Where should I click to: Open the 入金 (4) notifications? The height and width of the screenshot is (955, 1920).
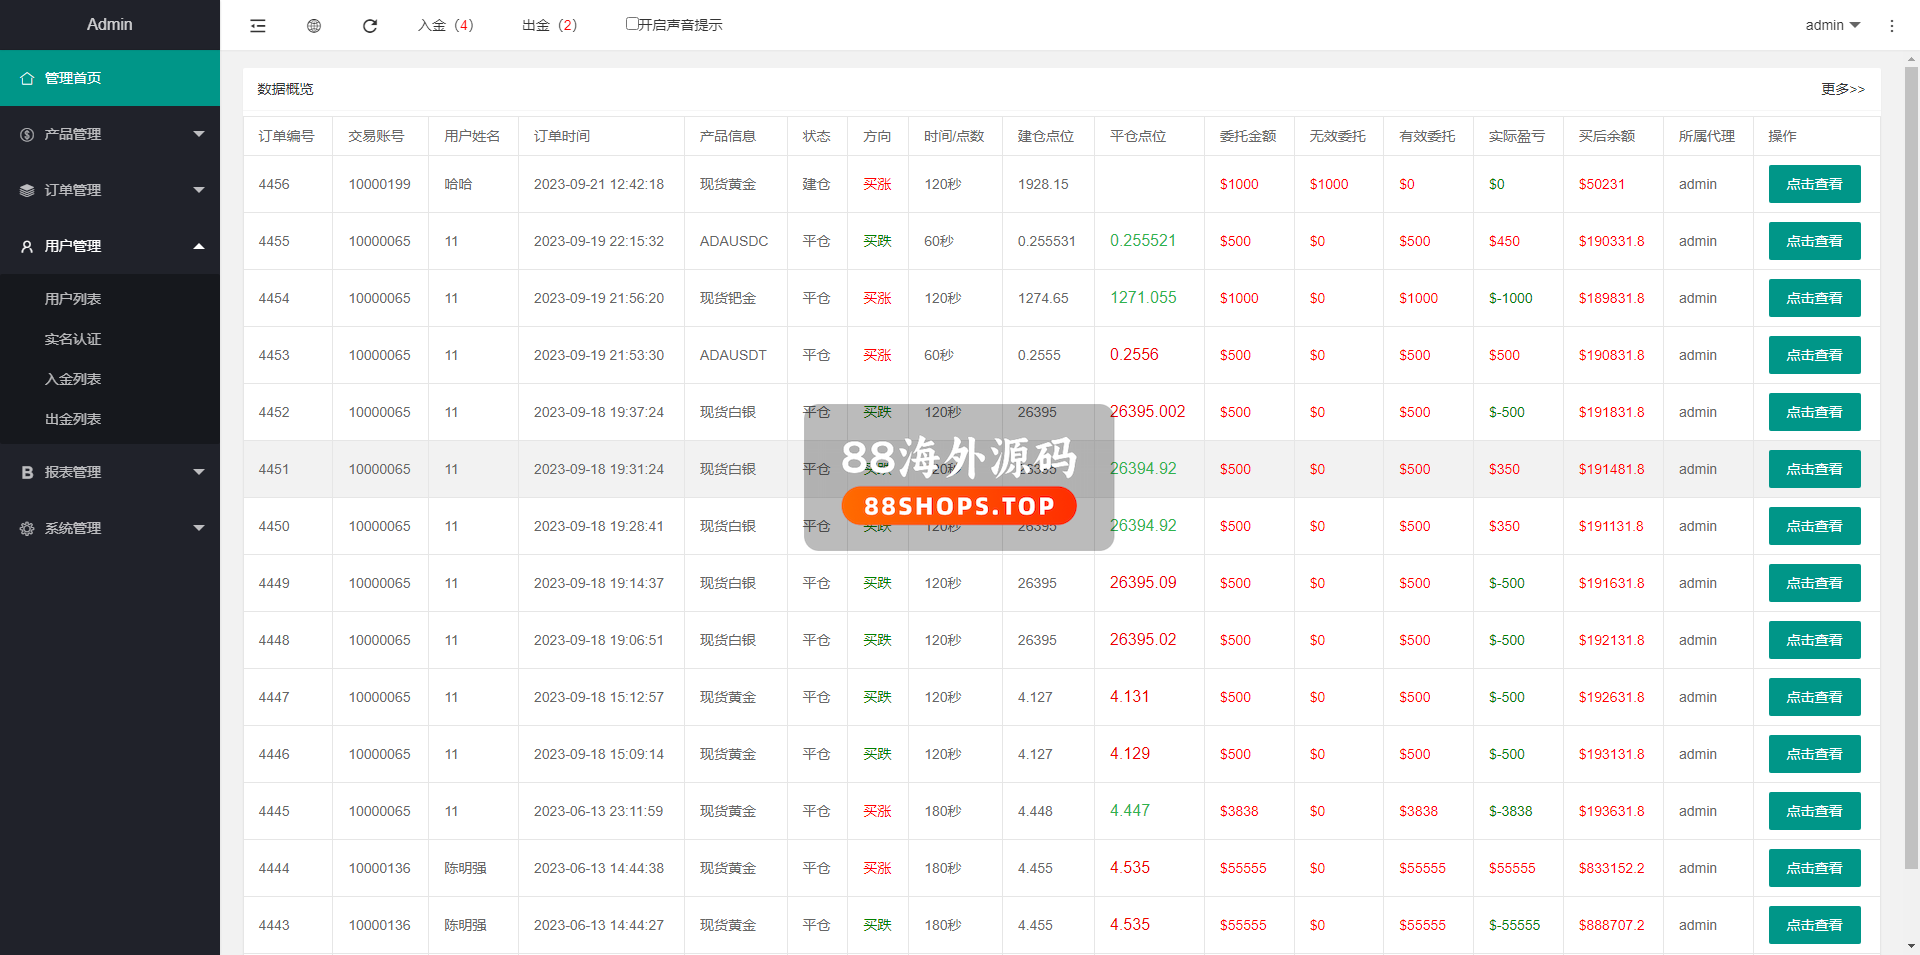coord(445,25)
